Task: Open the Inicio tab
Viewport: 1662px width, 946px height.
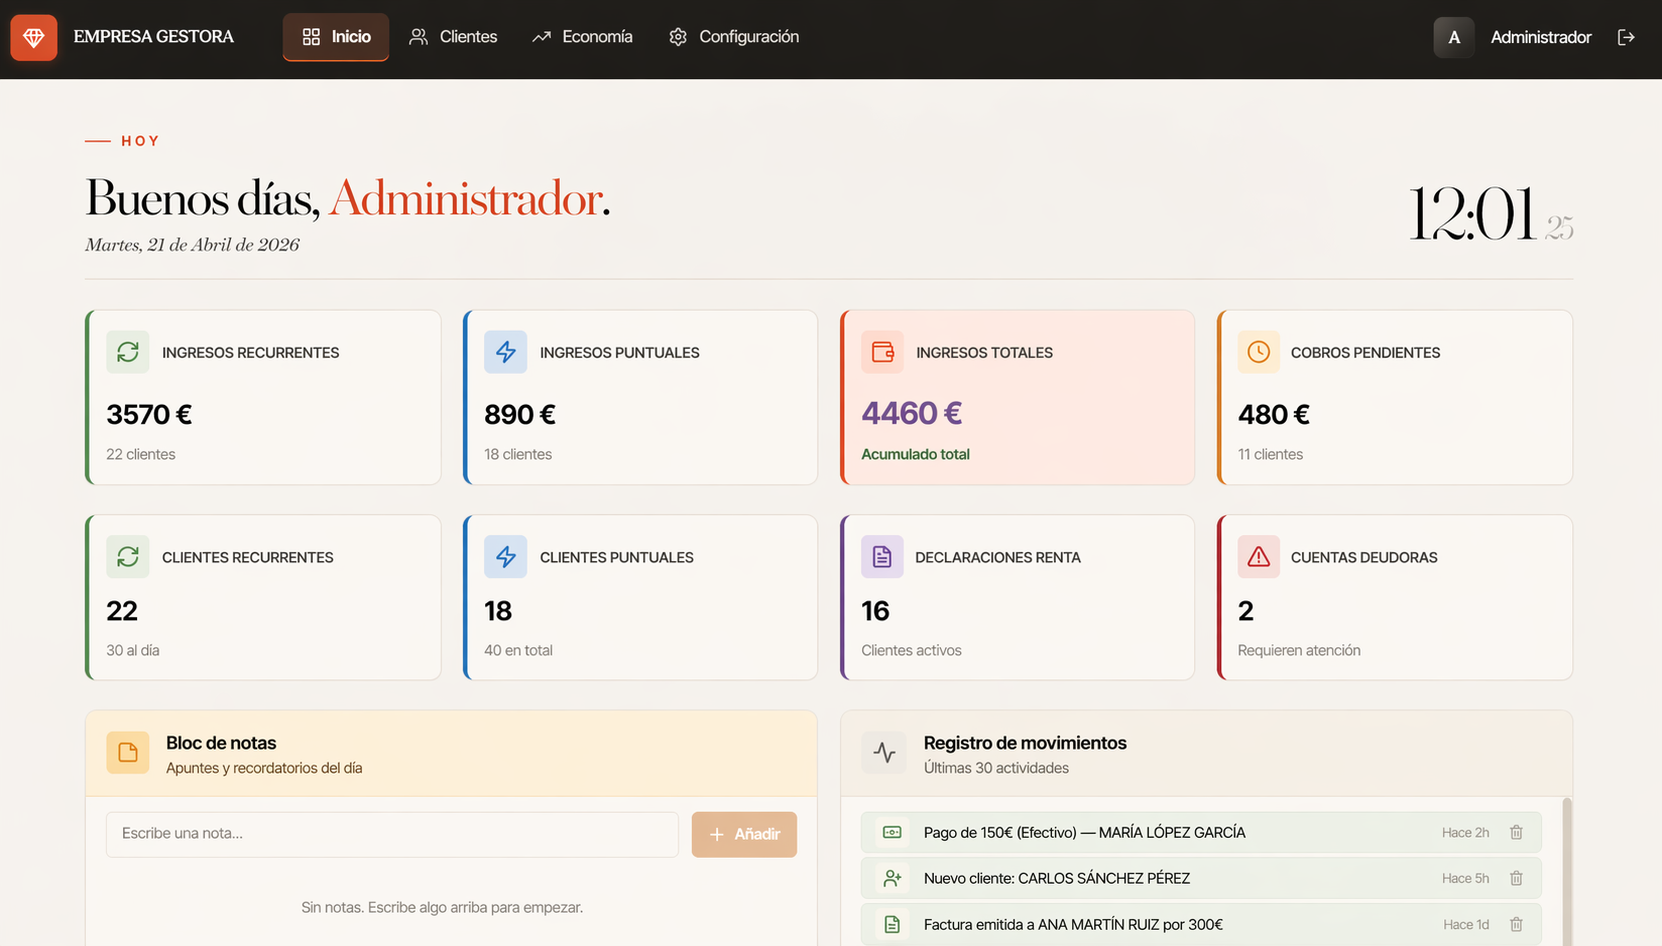Action: coord(336,37)
